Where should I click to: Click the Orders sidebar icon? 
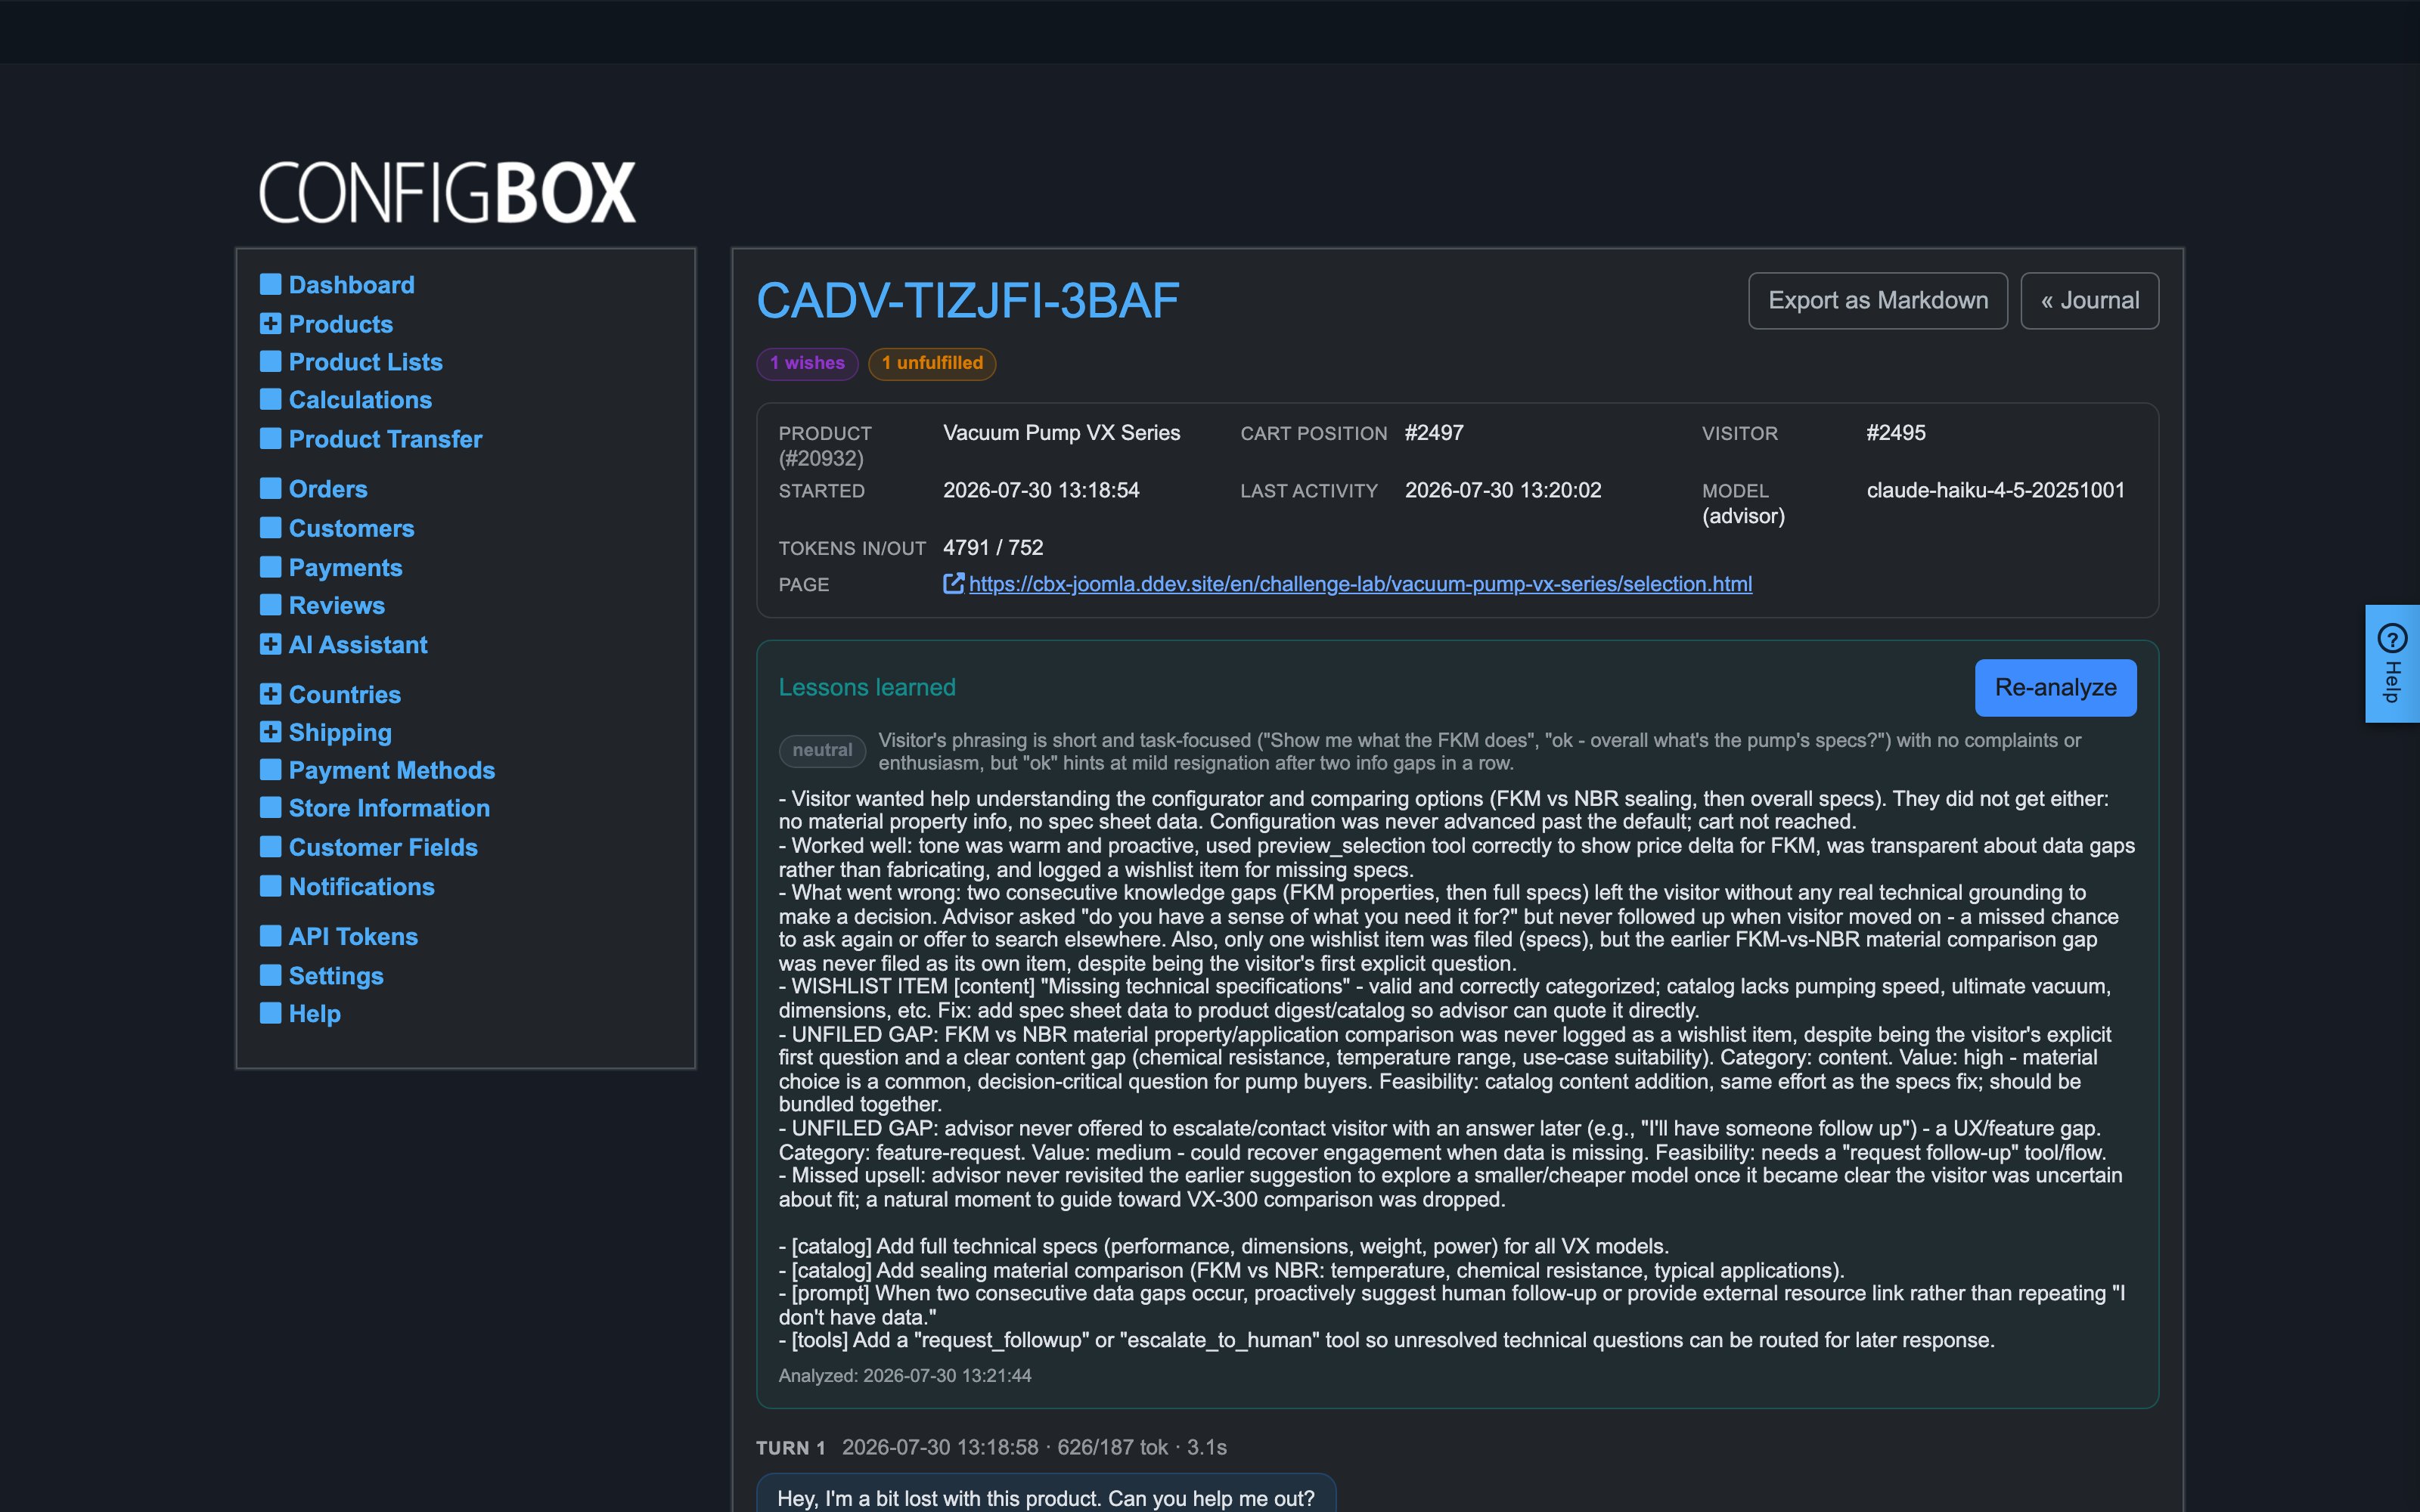(270, 488)
